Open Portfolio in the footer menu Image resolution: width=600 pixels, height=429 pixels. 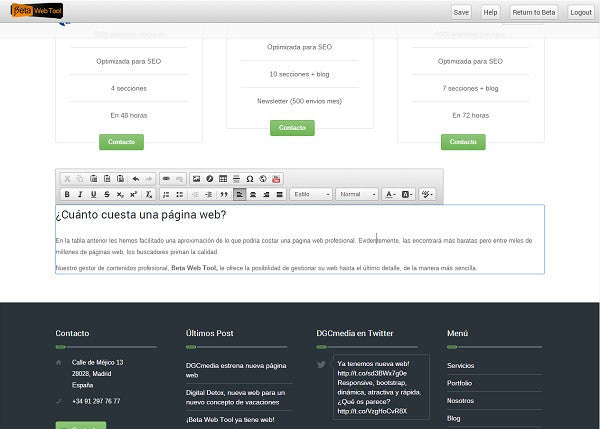pyautogui.click(x=460, y=383)
